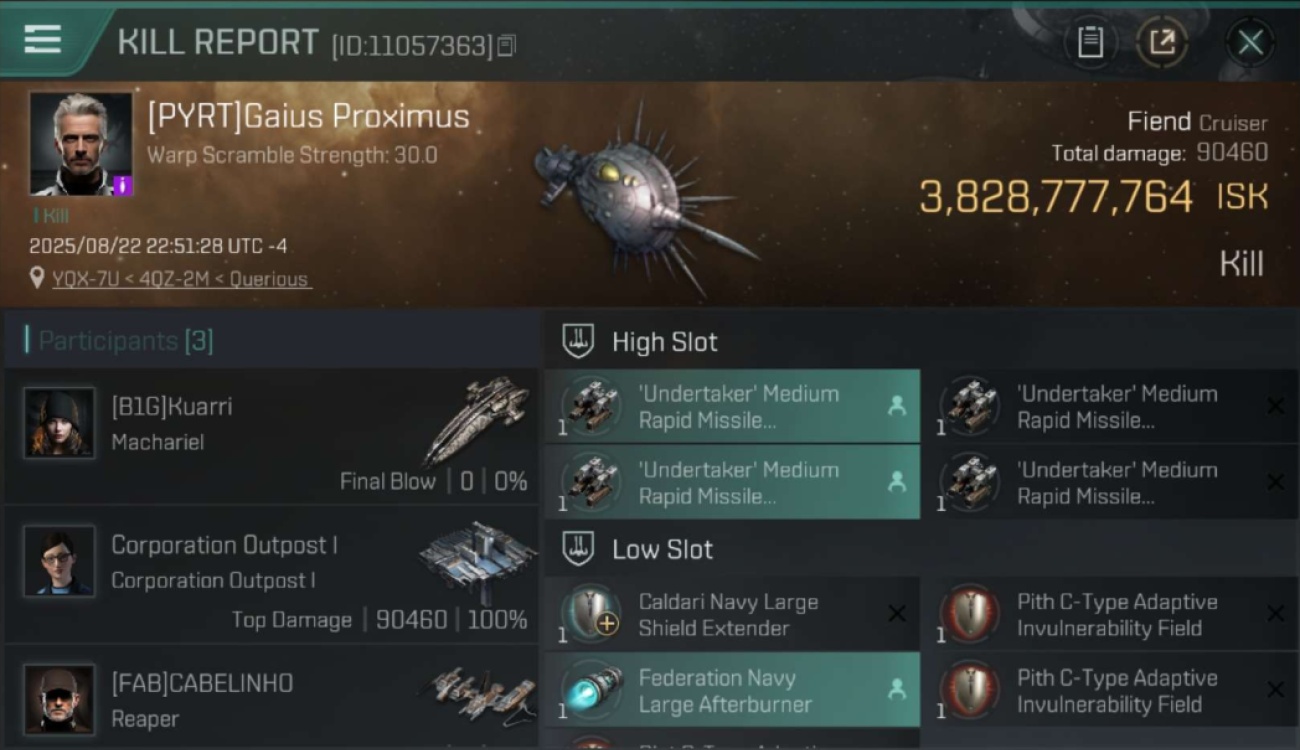1300x750 pixels.
Task: Click the X on the first Pith C-Type field
Action: tap(1275, 614)
